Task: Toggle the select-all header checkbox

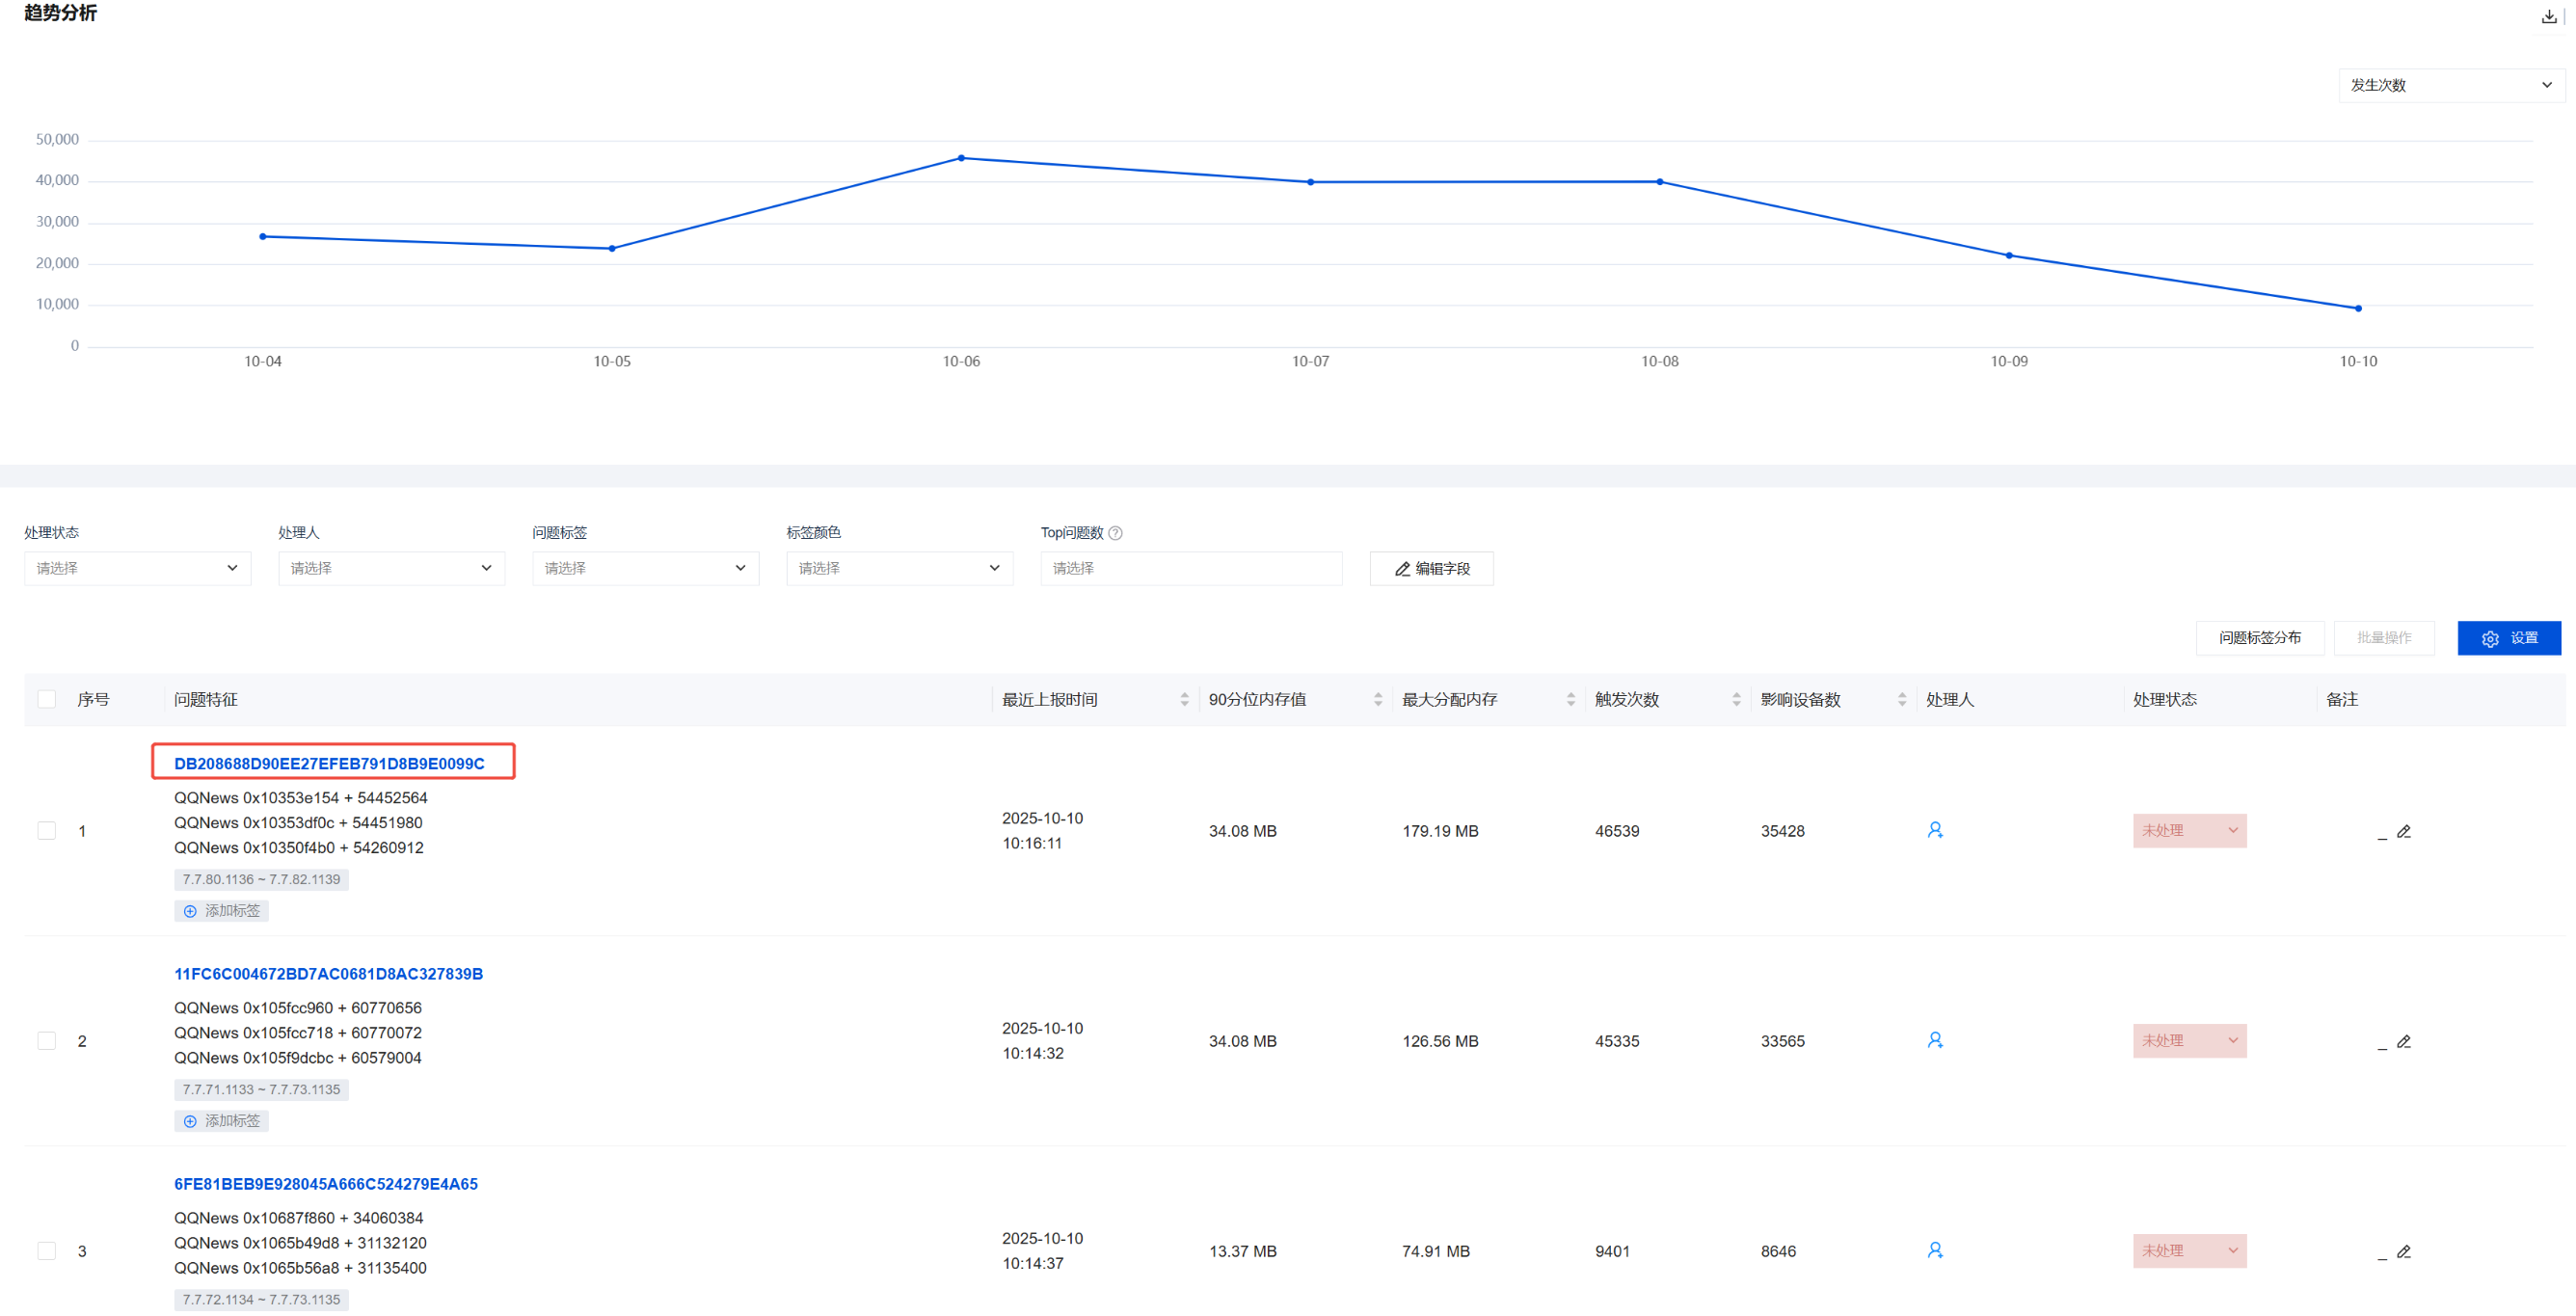Action: click(47, 699)
